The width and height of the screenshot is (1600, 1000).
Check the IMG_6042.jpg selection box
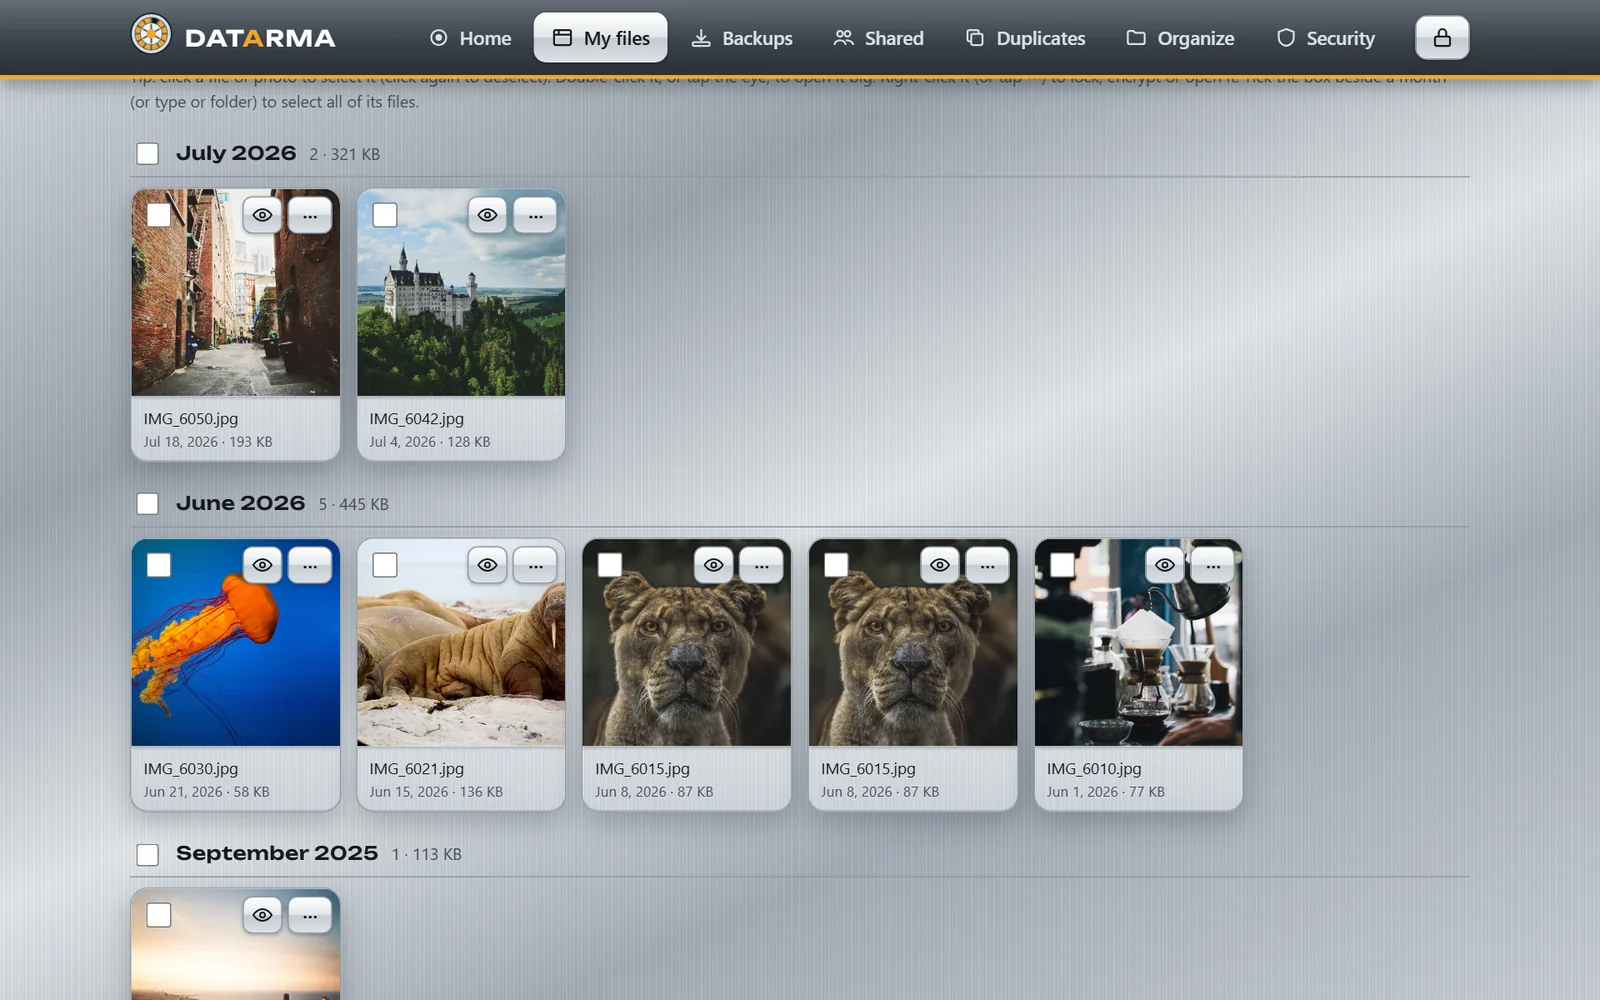click(x=385, y=215)
